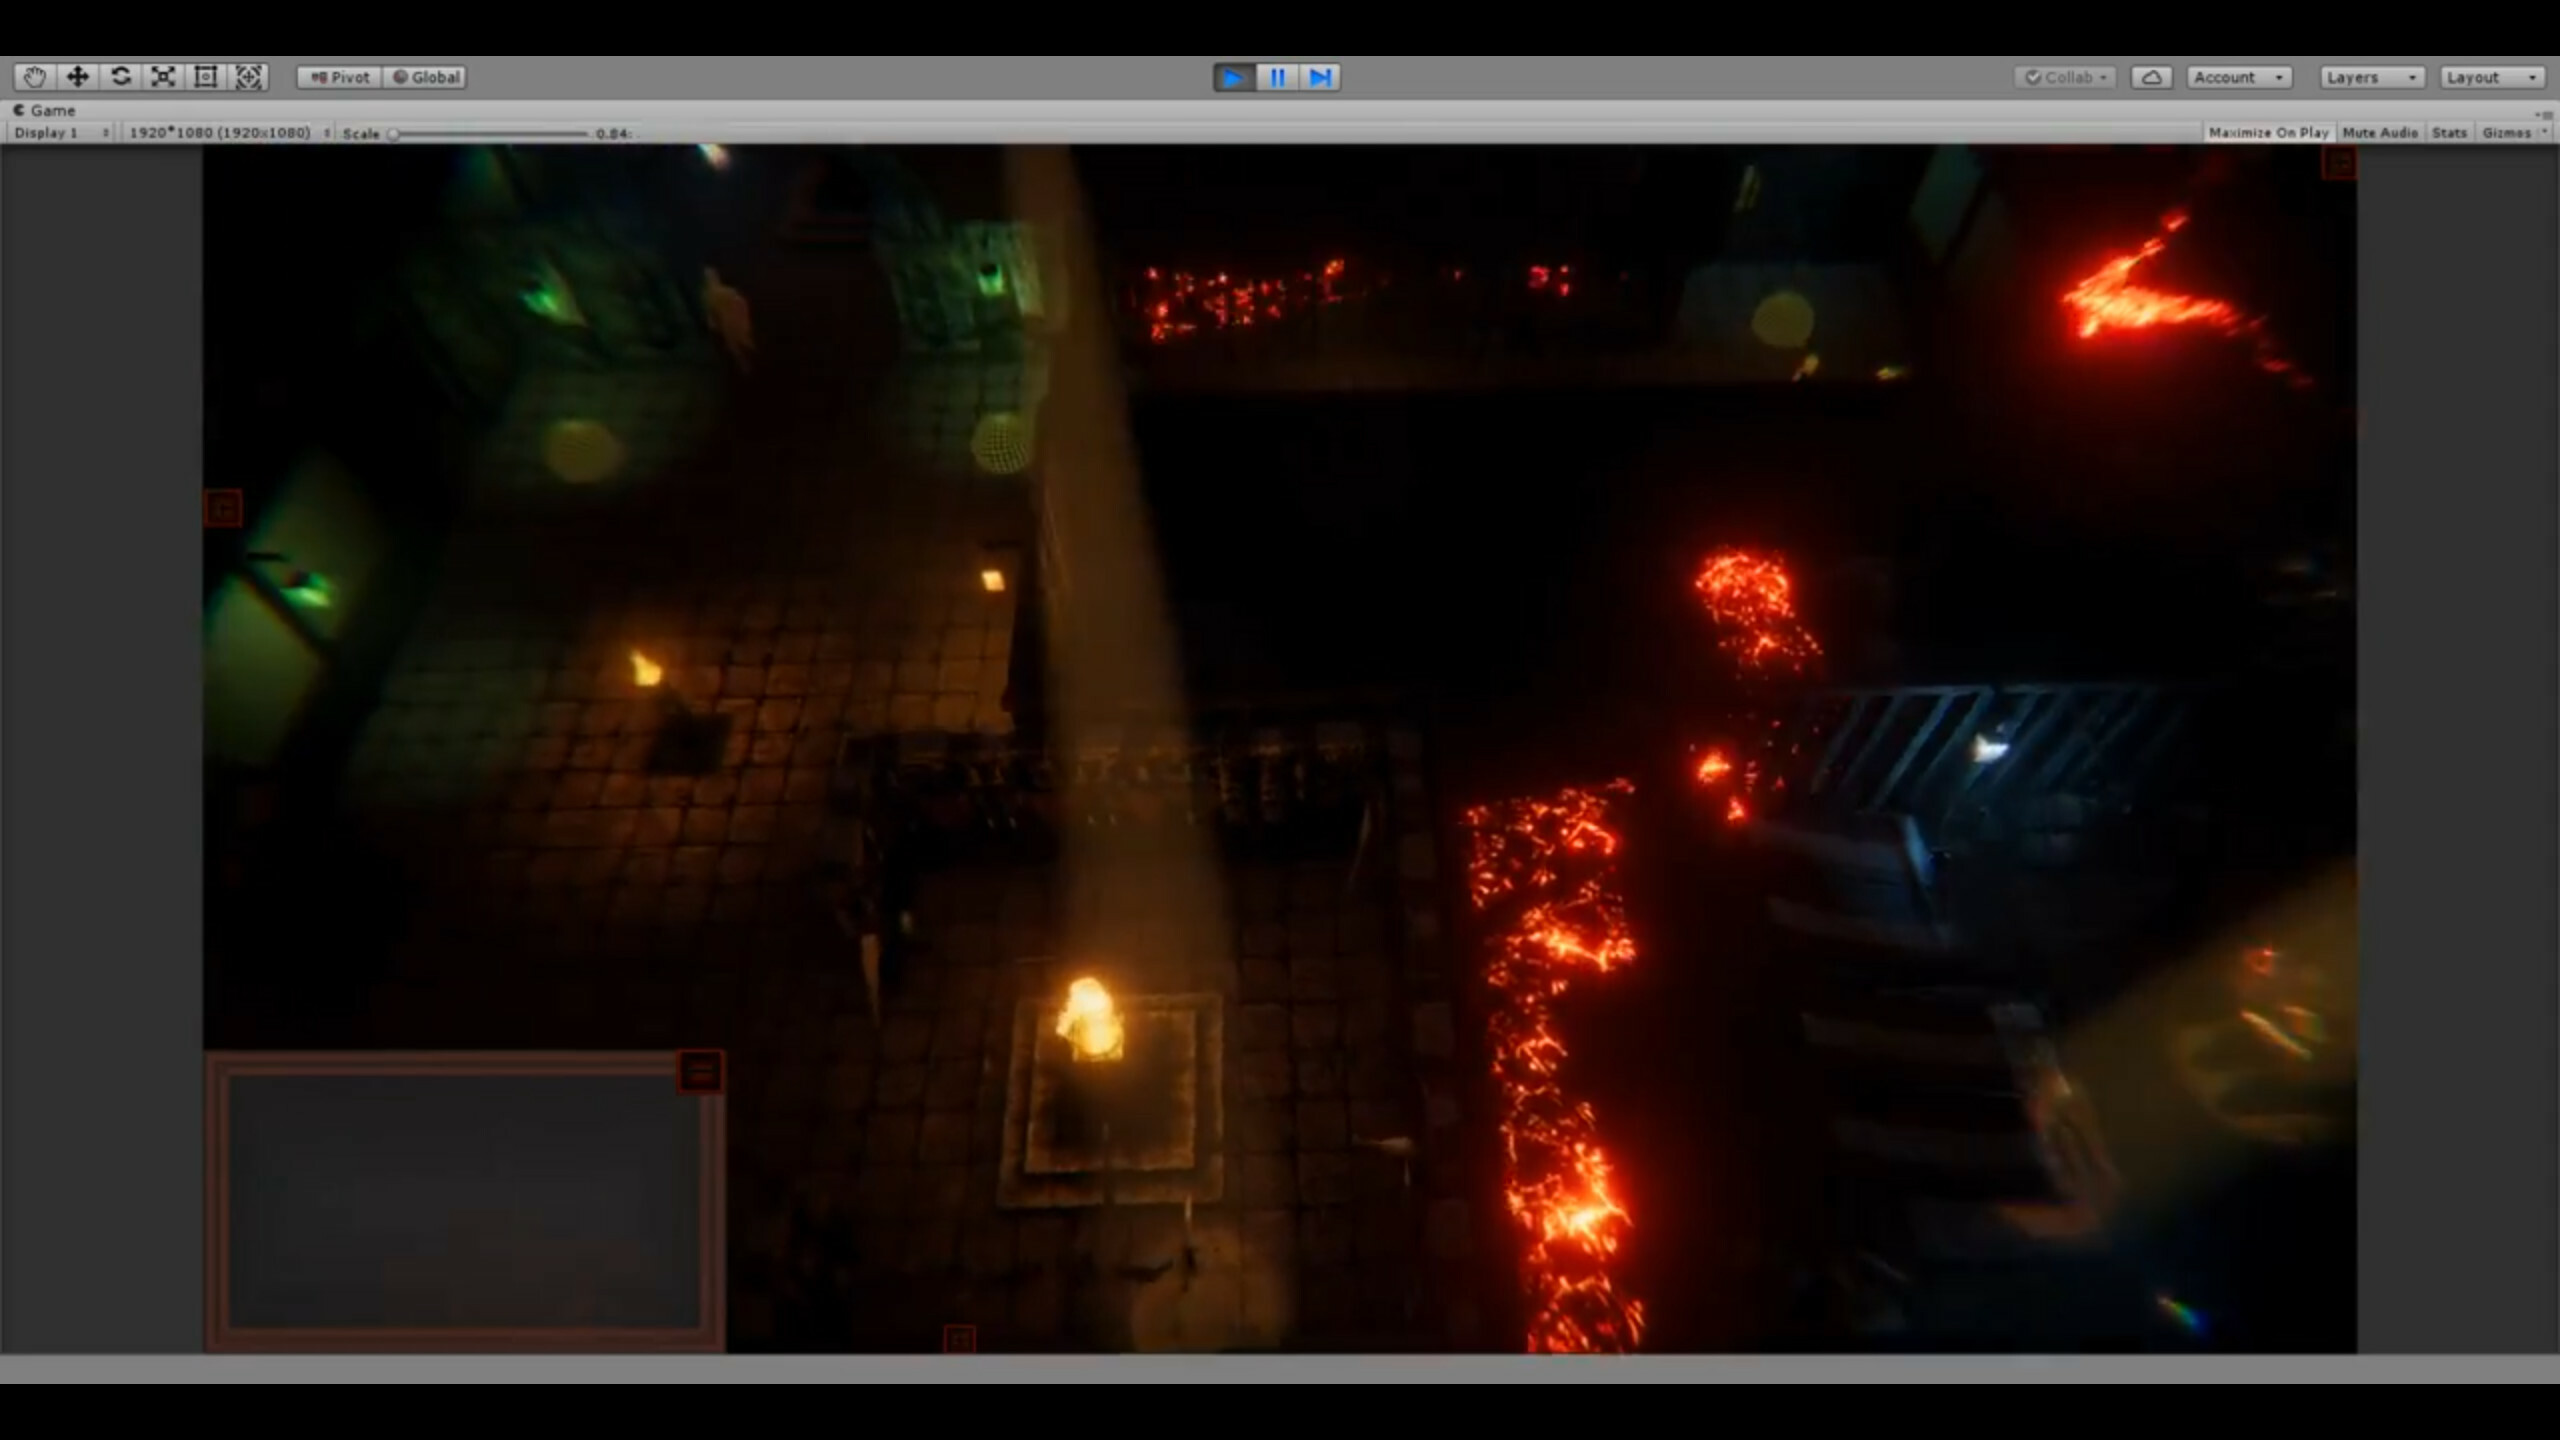Toggle Maximize On Play
The height and width of the screenshot is (1440, 2560).
coord(2268,133)
